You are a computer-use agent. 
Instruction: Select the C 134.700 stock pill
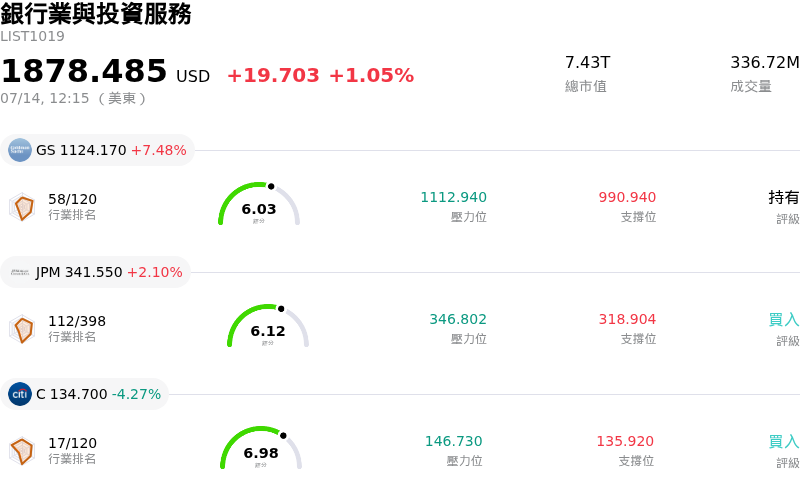pos(85,394)
